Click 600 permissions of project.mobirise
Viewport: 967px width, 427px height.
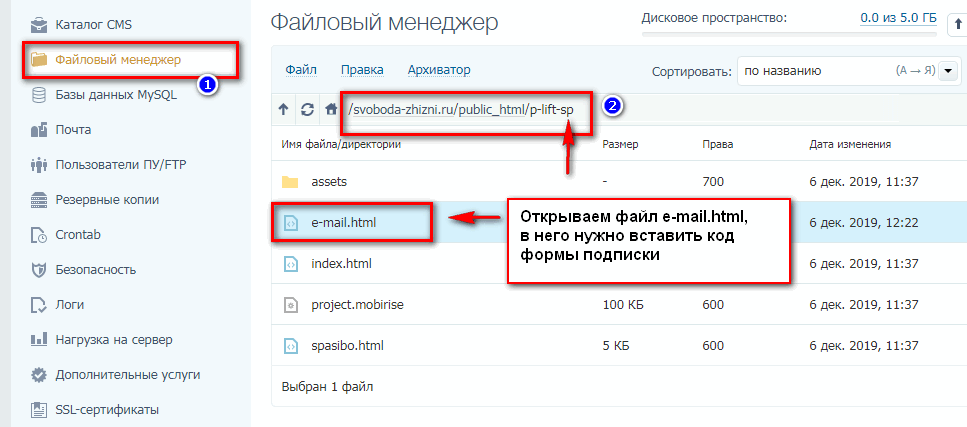pyautogui.click(x=713, y=305)
